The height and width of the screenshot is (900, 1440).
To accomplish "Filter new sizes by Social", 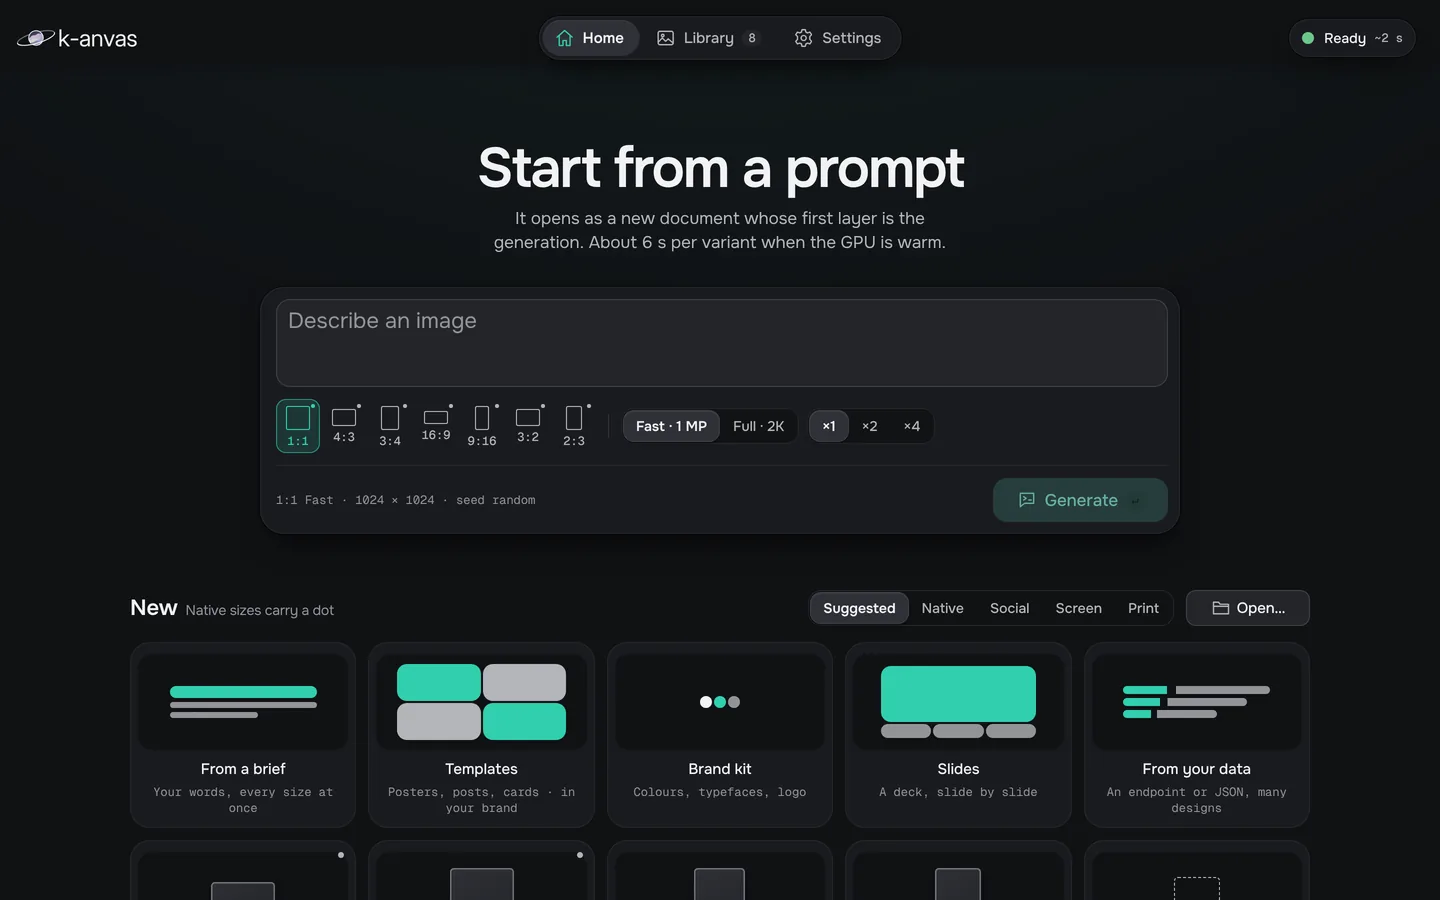I will (x=1010, y=608).
